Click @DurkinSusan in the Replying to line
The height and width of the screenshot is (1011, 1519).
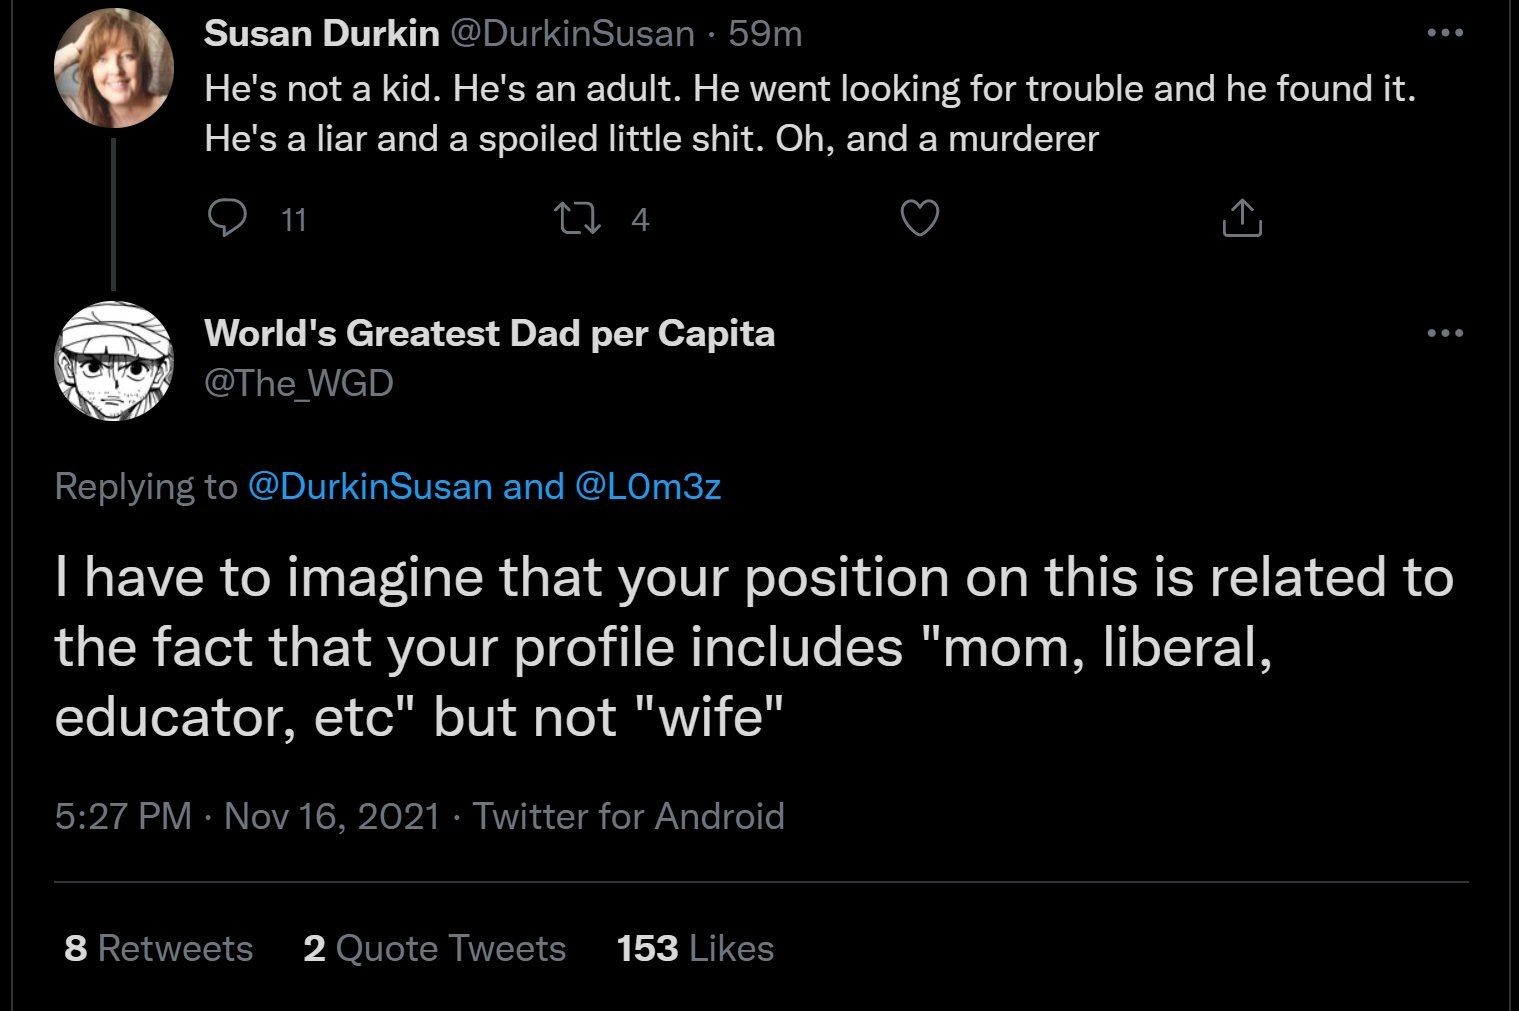pos(369,486)
